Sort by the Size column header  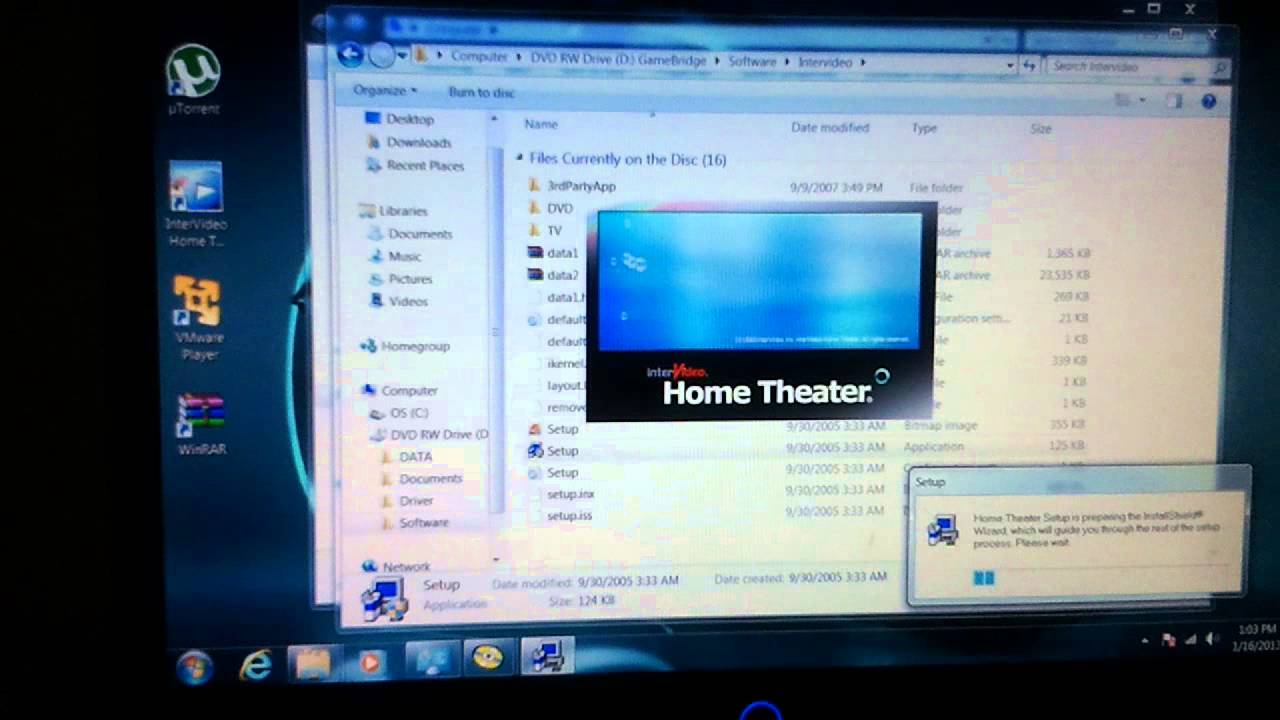1041,129
